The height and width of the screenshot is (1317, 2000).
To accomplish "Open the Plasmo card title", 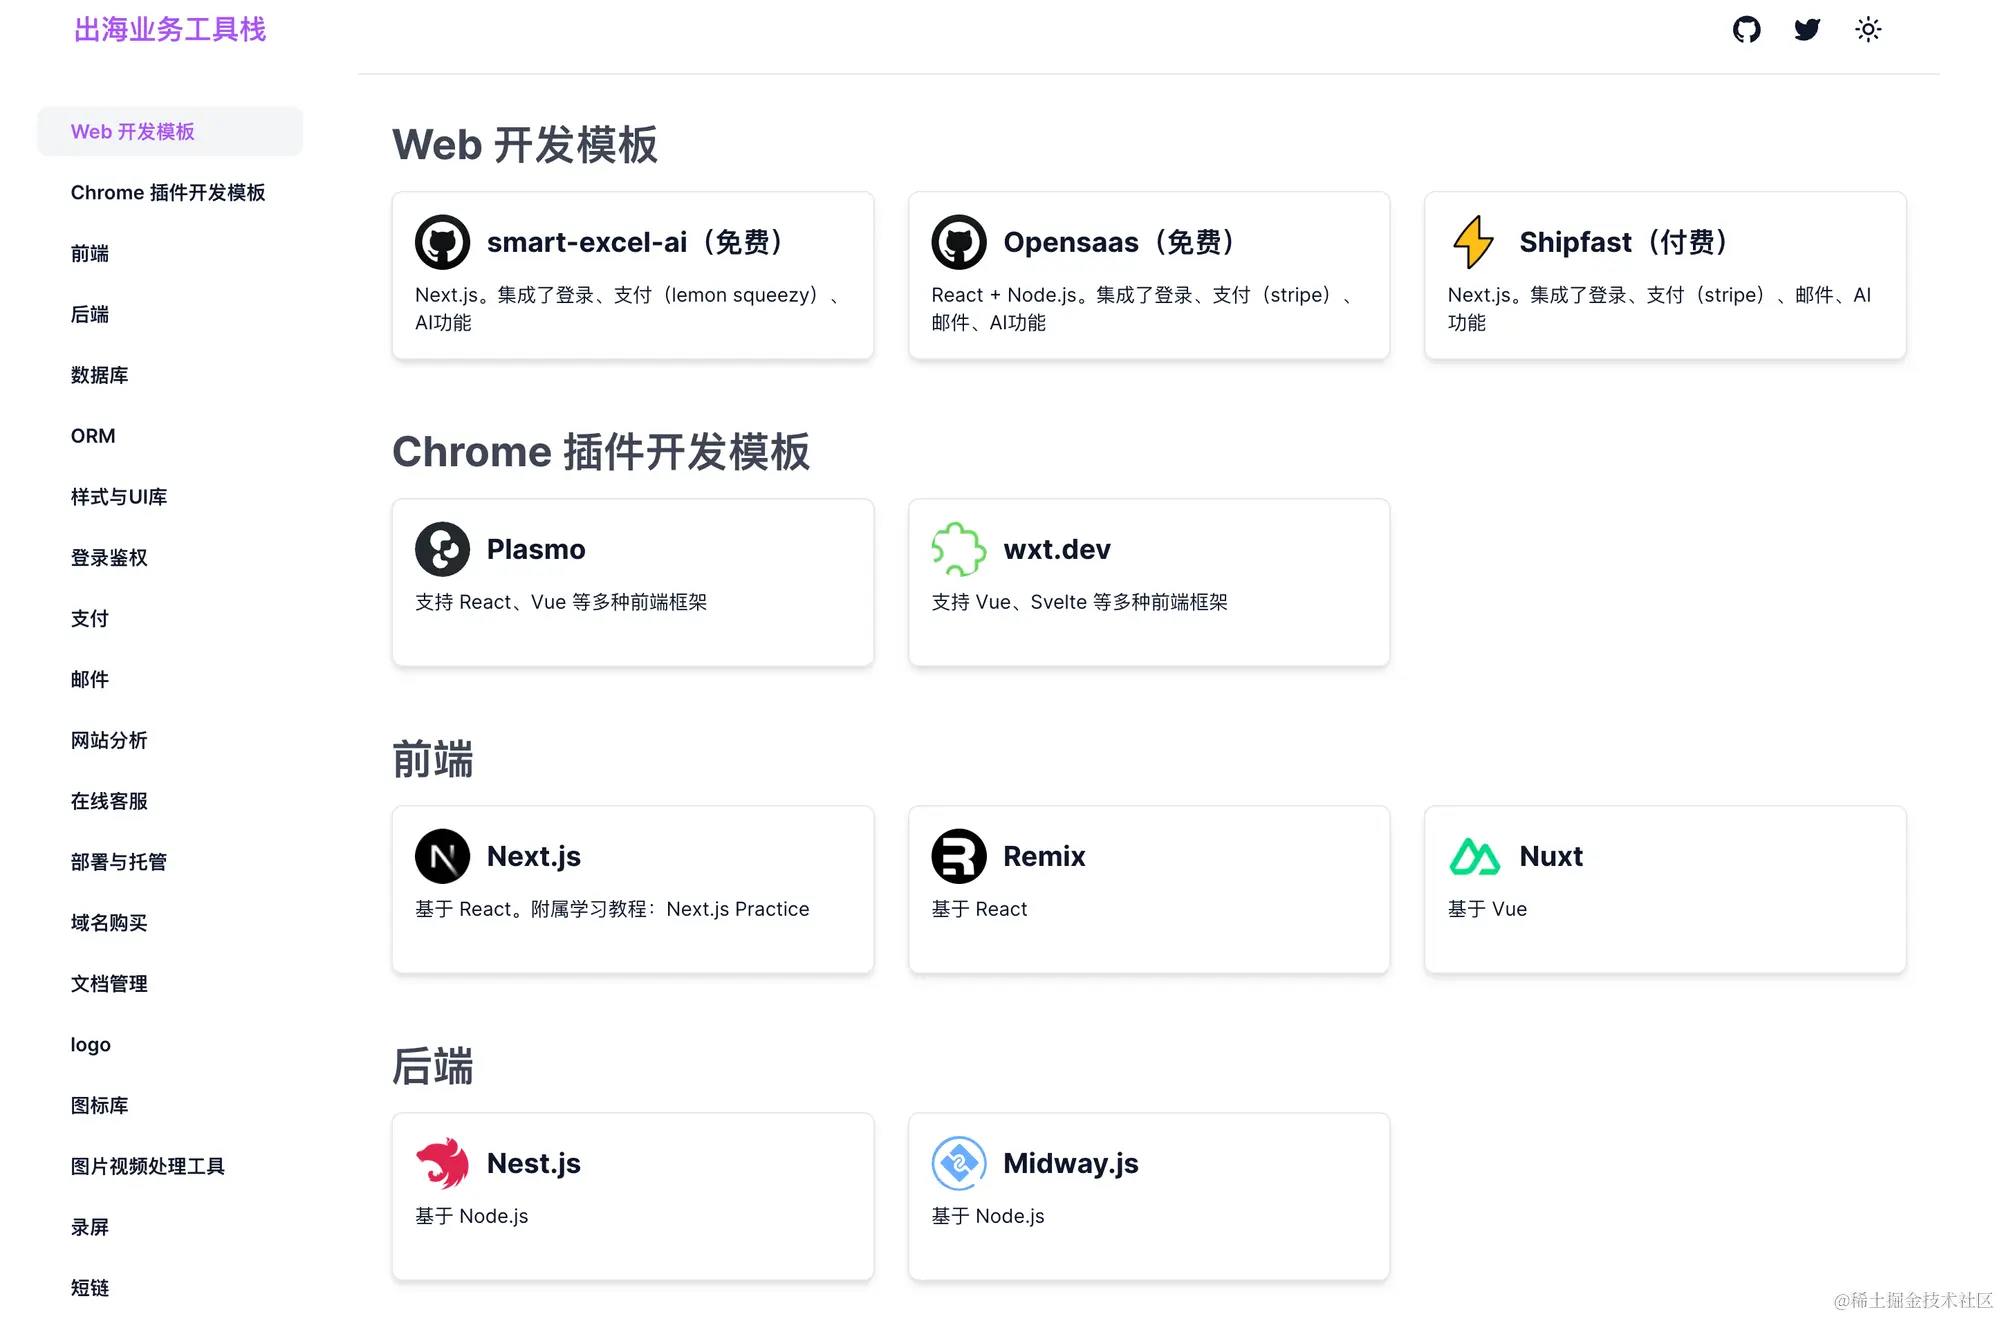I will coord(536,549).
